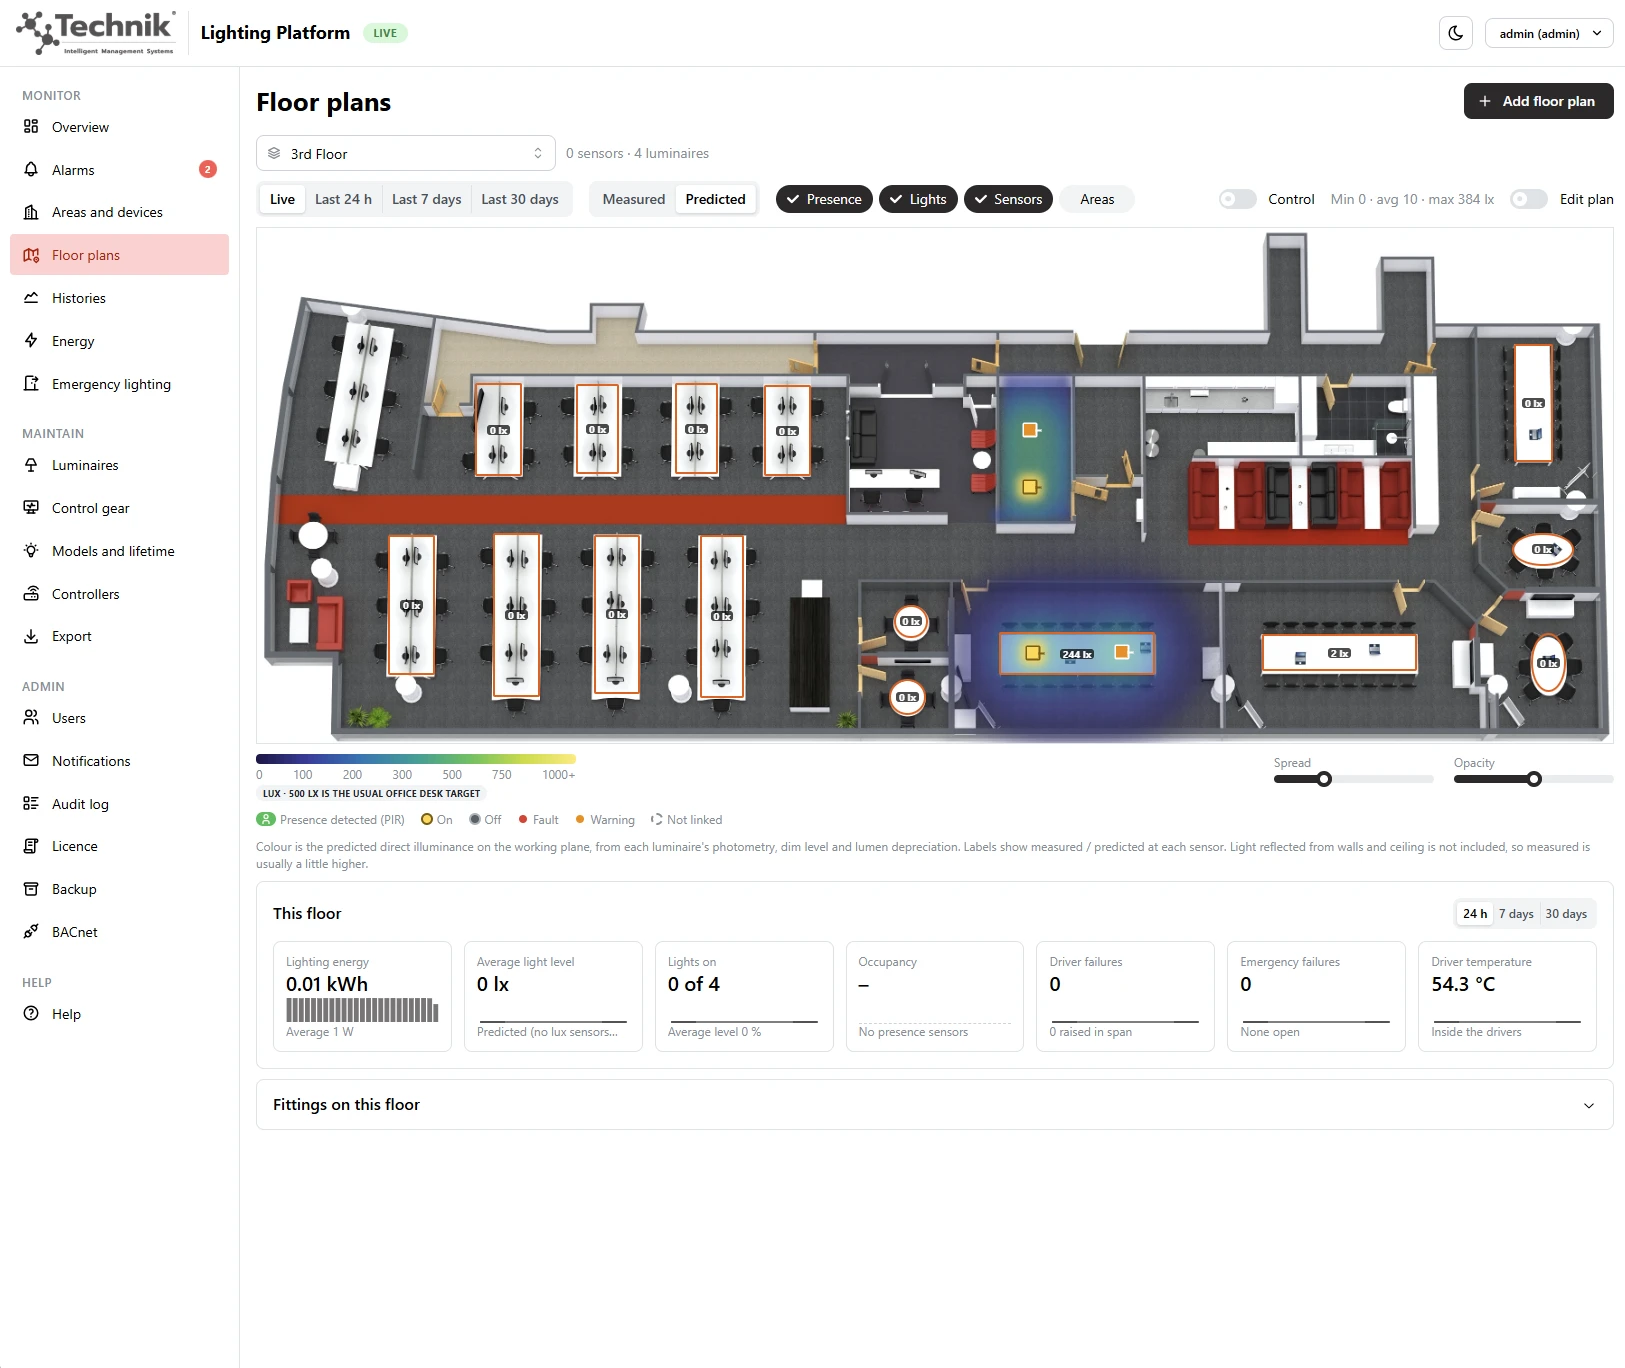Open the Overview page icon
Viewport: 1625px width, 1368px height.
coord(31,127)
